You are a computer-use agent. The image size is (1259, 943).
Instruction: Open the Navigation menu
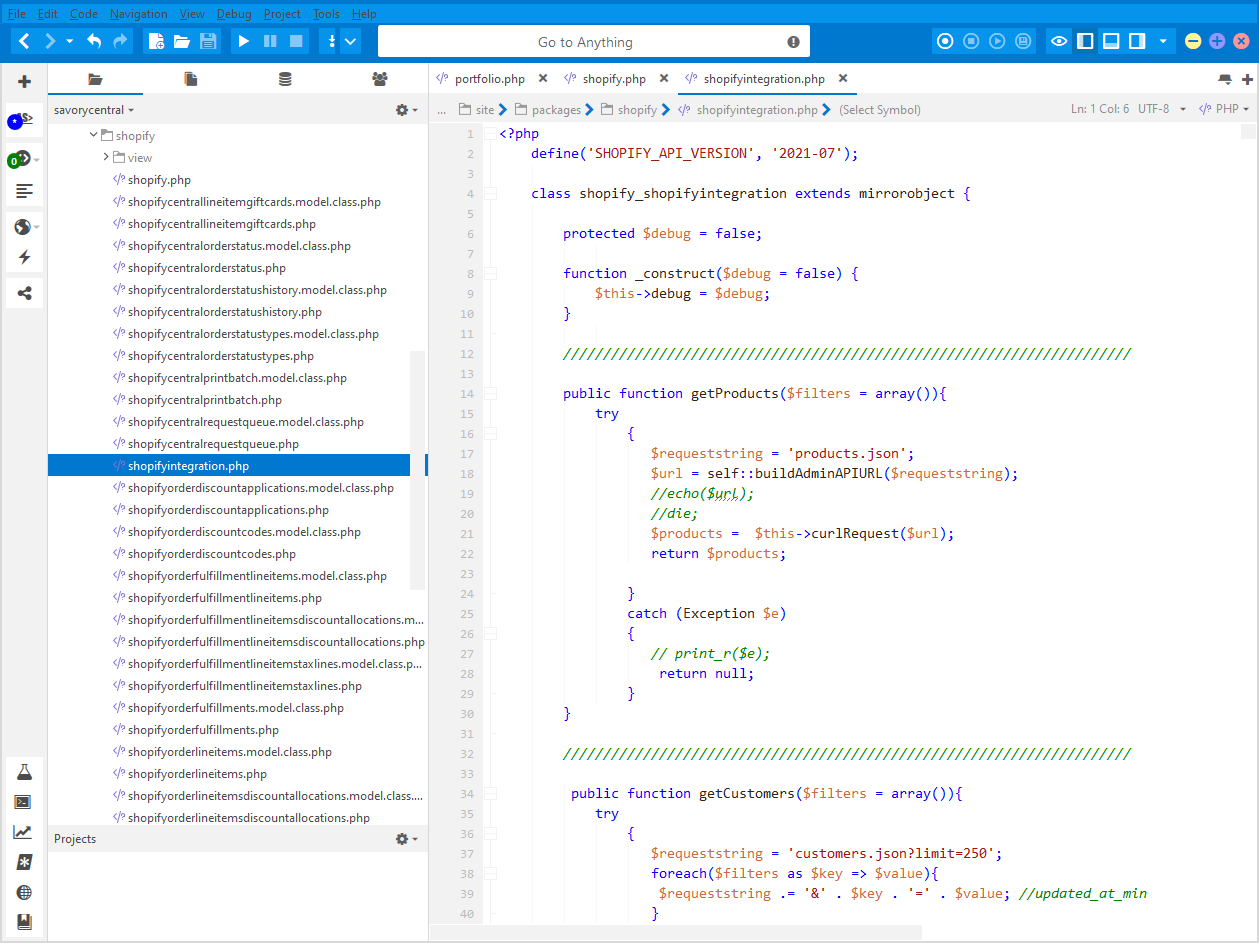point(139,14)
